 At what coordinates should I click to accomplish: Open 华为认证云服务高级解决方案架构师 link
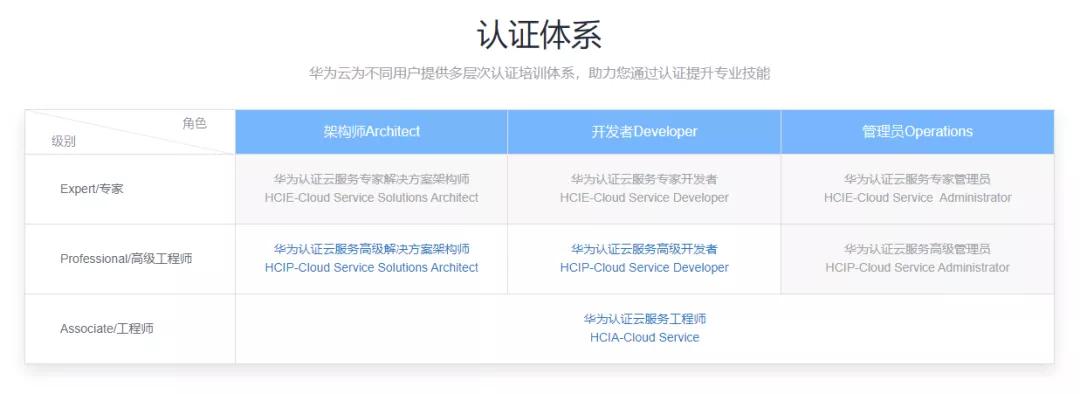371,249
